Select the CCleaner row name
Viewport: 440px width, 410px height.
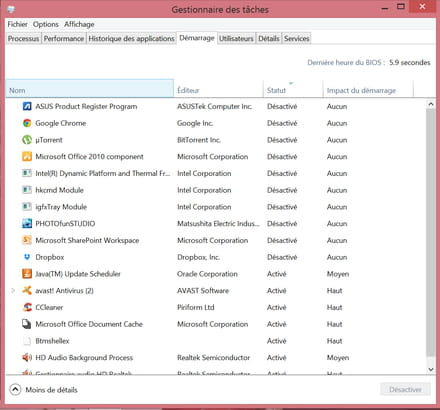coord(49,307)
